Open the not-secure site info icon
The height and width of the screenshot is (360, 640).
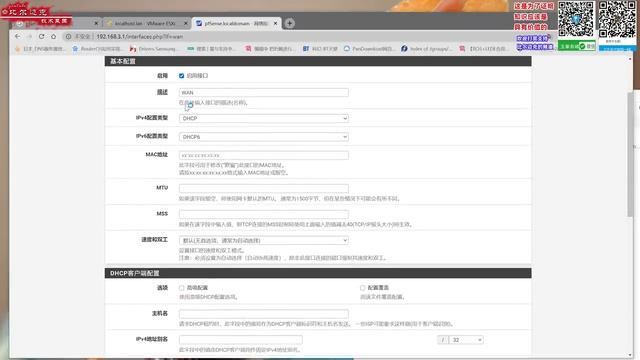(69, 36)
